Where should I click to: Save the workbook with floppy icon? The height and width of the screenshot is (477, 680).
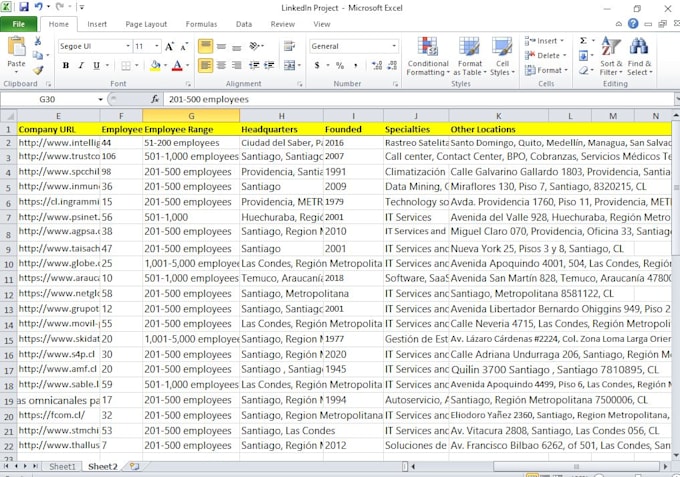click(23, 7)
